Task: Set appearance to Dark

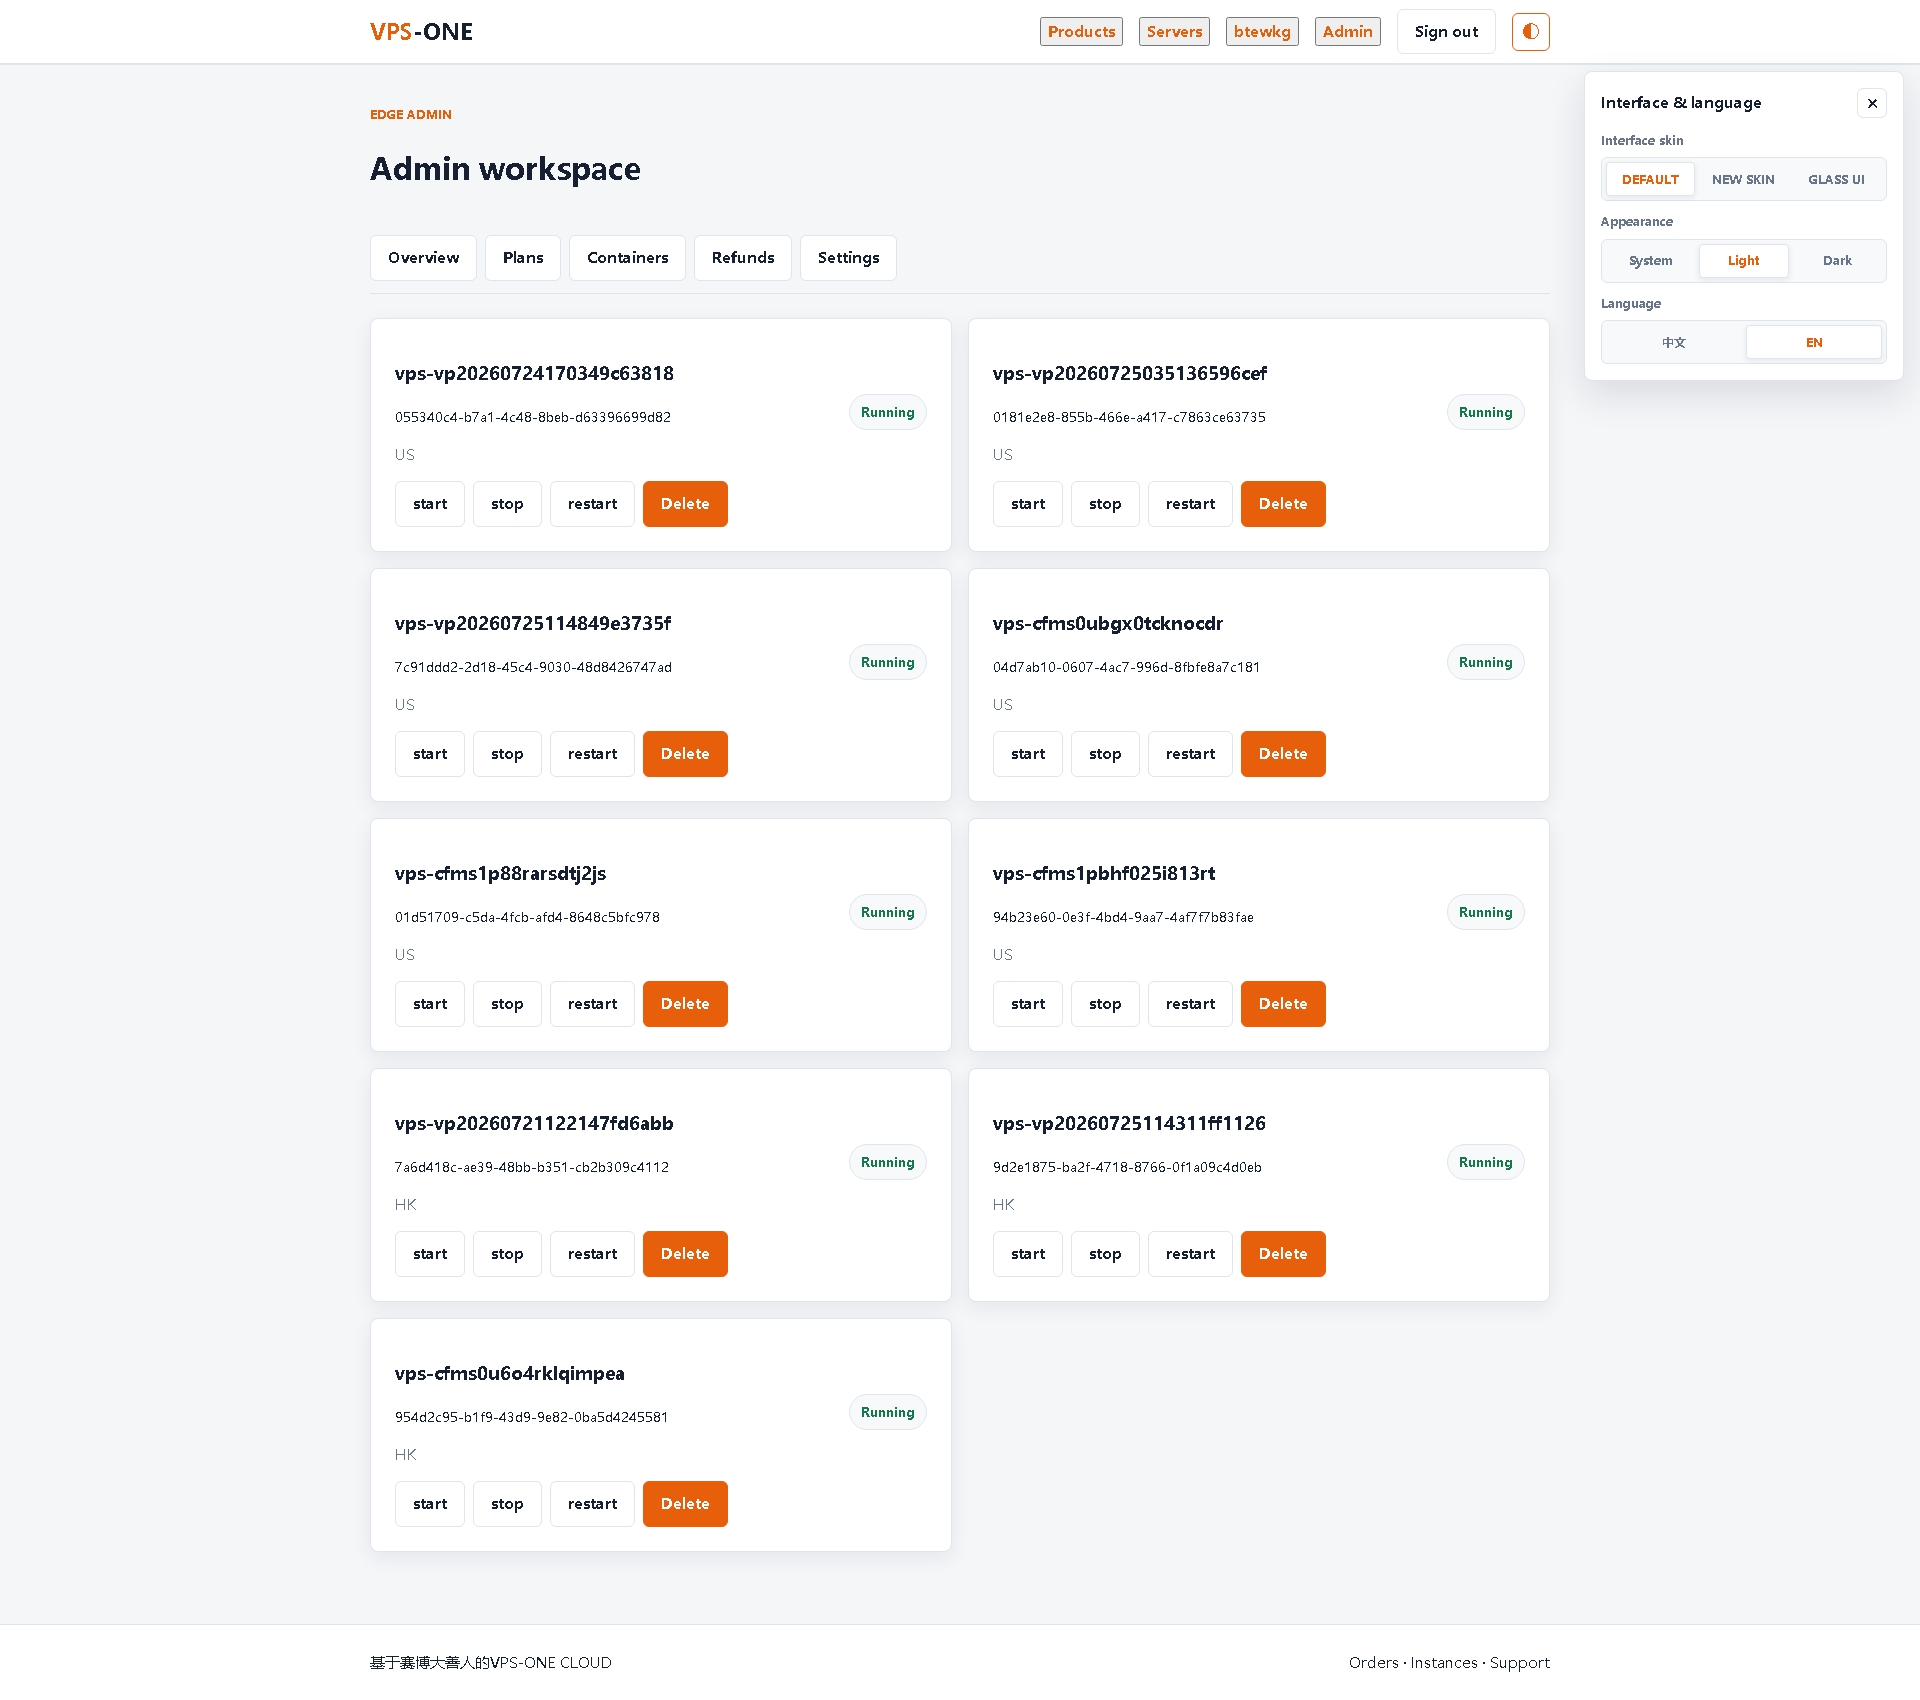Action: click(1836, 261)
